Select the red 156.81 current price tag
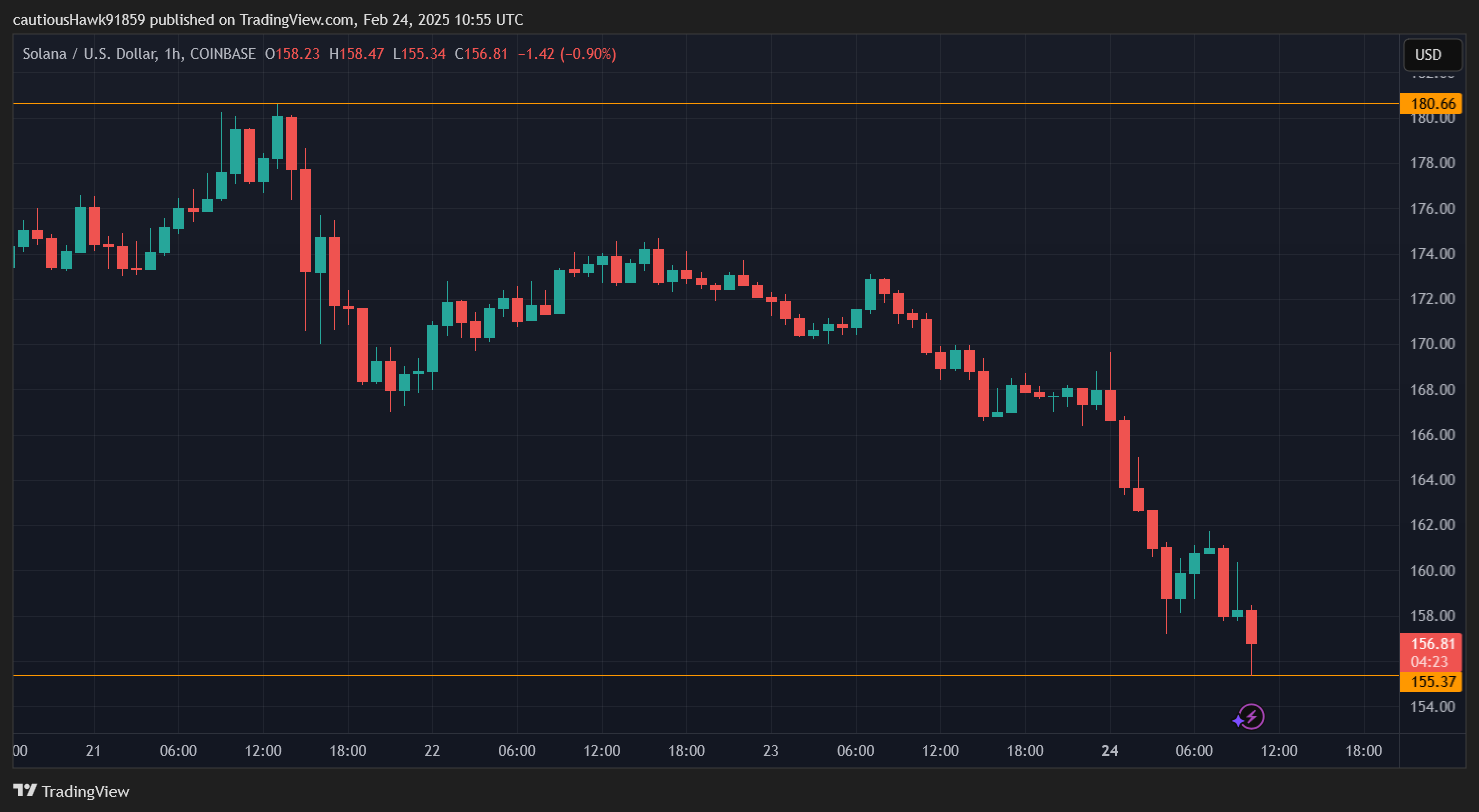This screenshot has height=812, width=1479. click(1432, 644)
